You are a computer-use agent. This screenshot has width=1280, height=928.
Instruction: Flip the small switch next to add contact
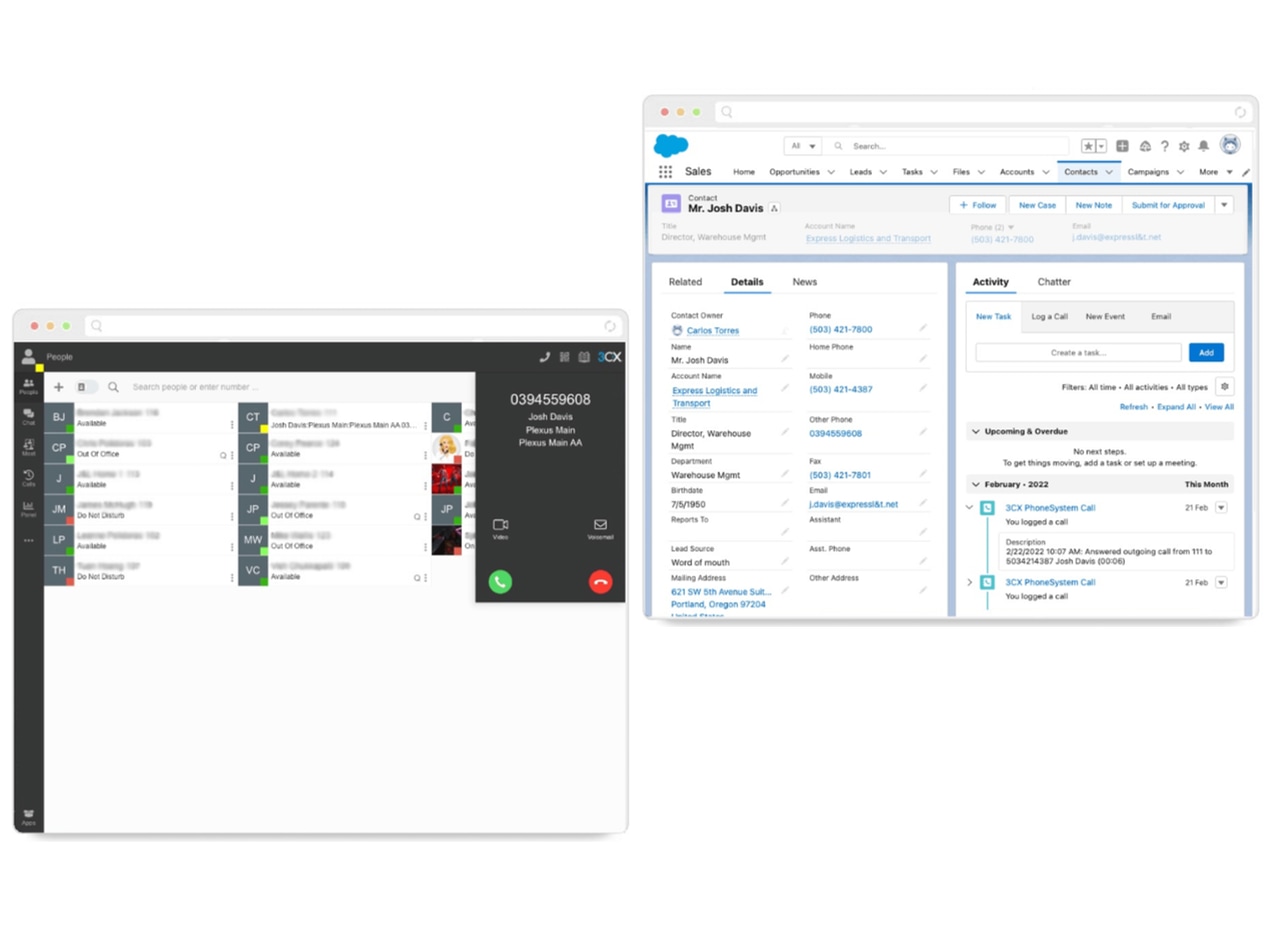[85, 387]
